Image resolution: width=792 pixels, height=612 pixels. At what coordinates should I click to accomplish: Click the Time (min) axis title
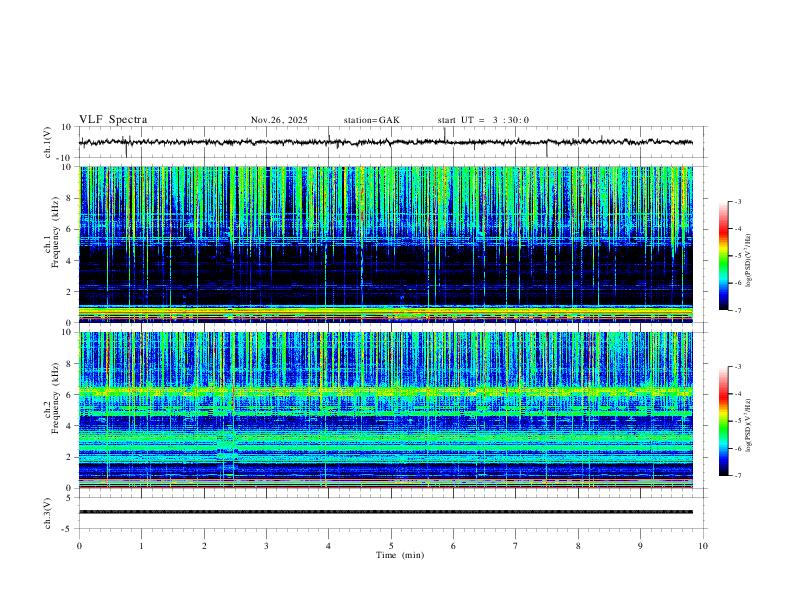[x=400, y=555]
